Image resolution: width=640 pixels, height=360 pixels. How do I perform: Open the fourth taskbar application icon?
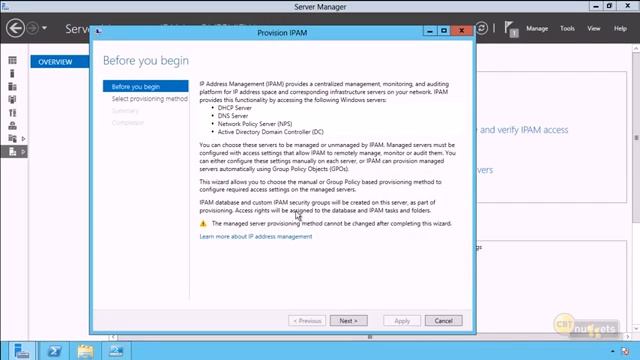tap(116, 351)
